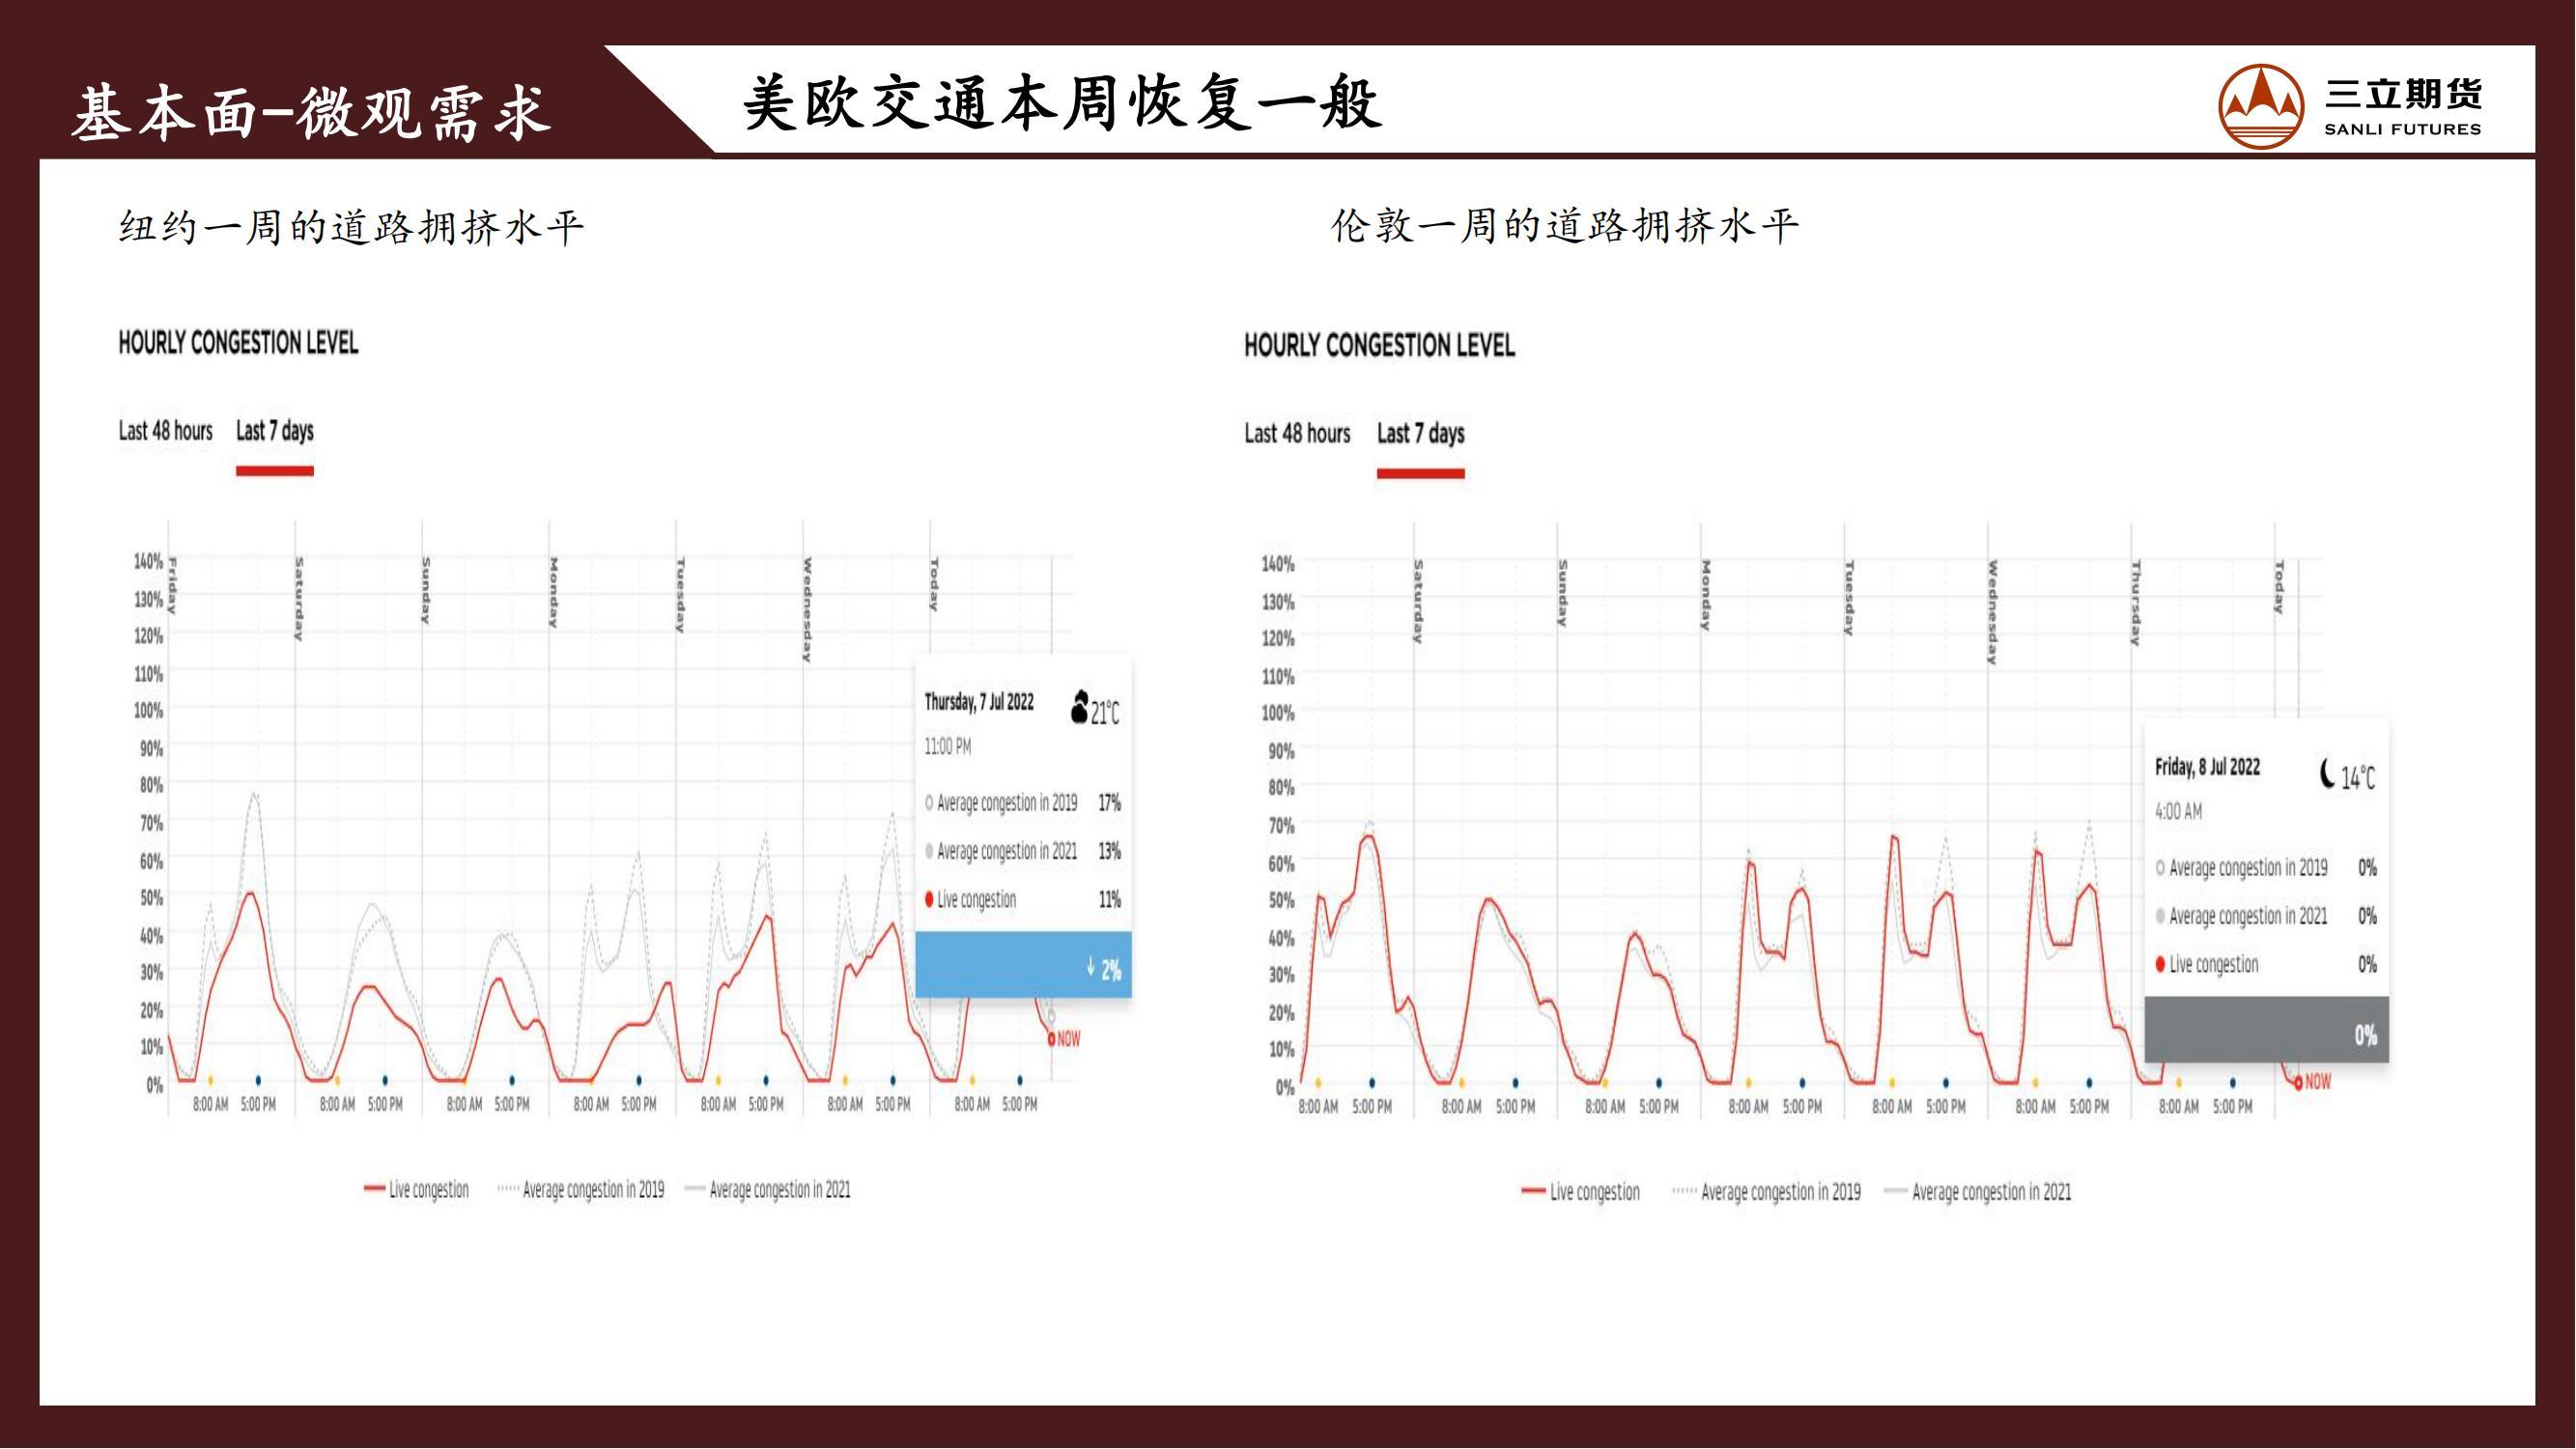
Task: Select Last 7 days tab on New York chart
Action: click(274, 431)
